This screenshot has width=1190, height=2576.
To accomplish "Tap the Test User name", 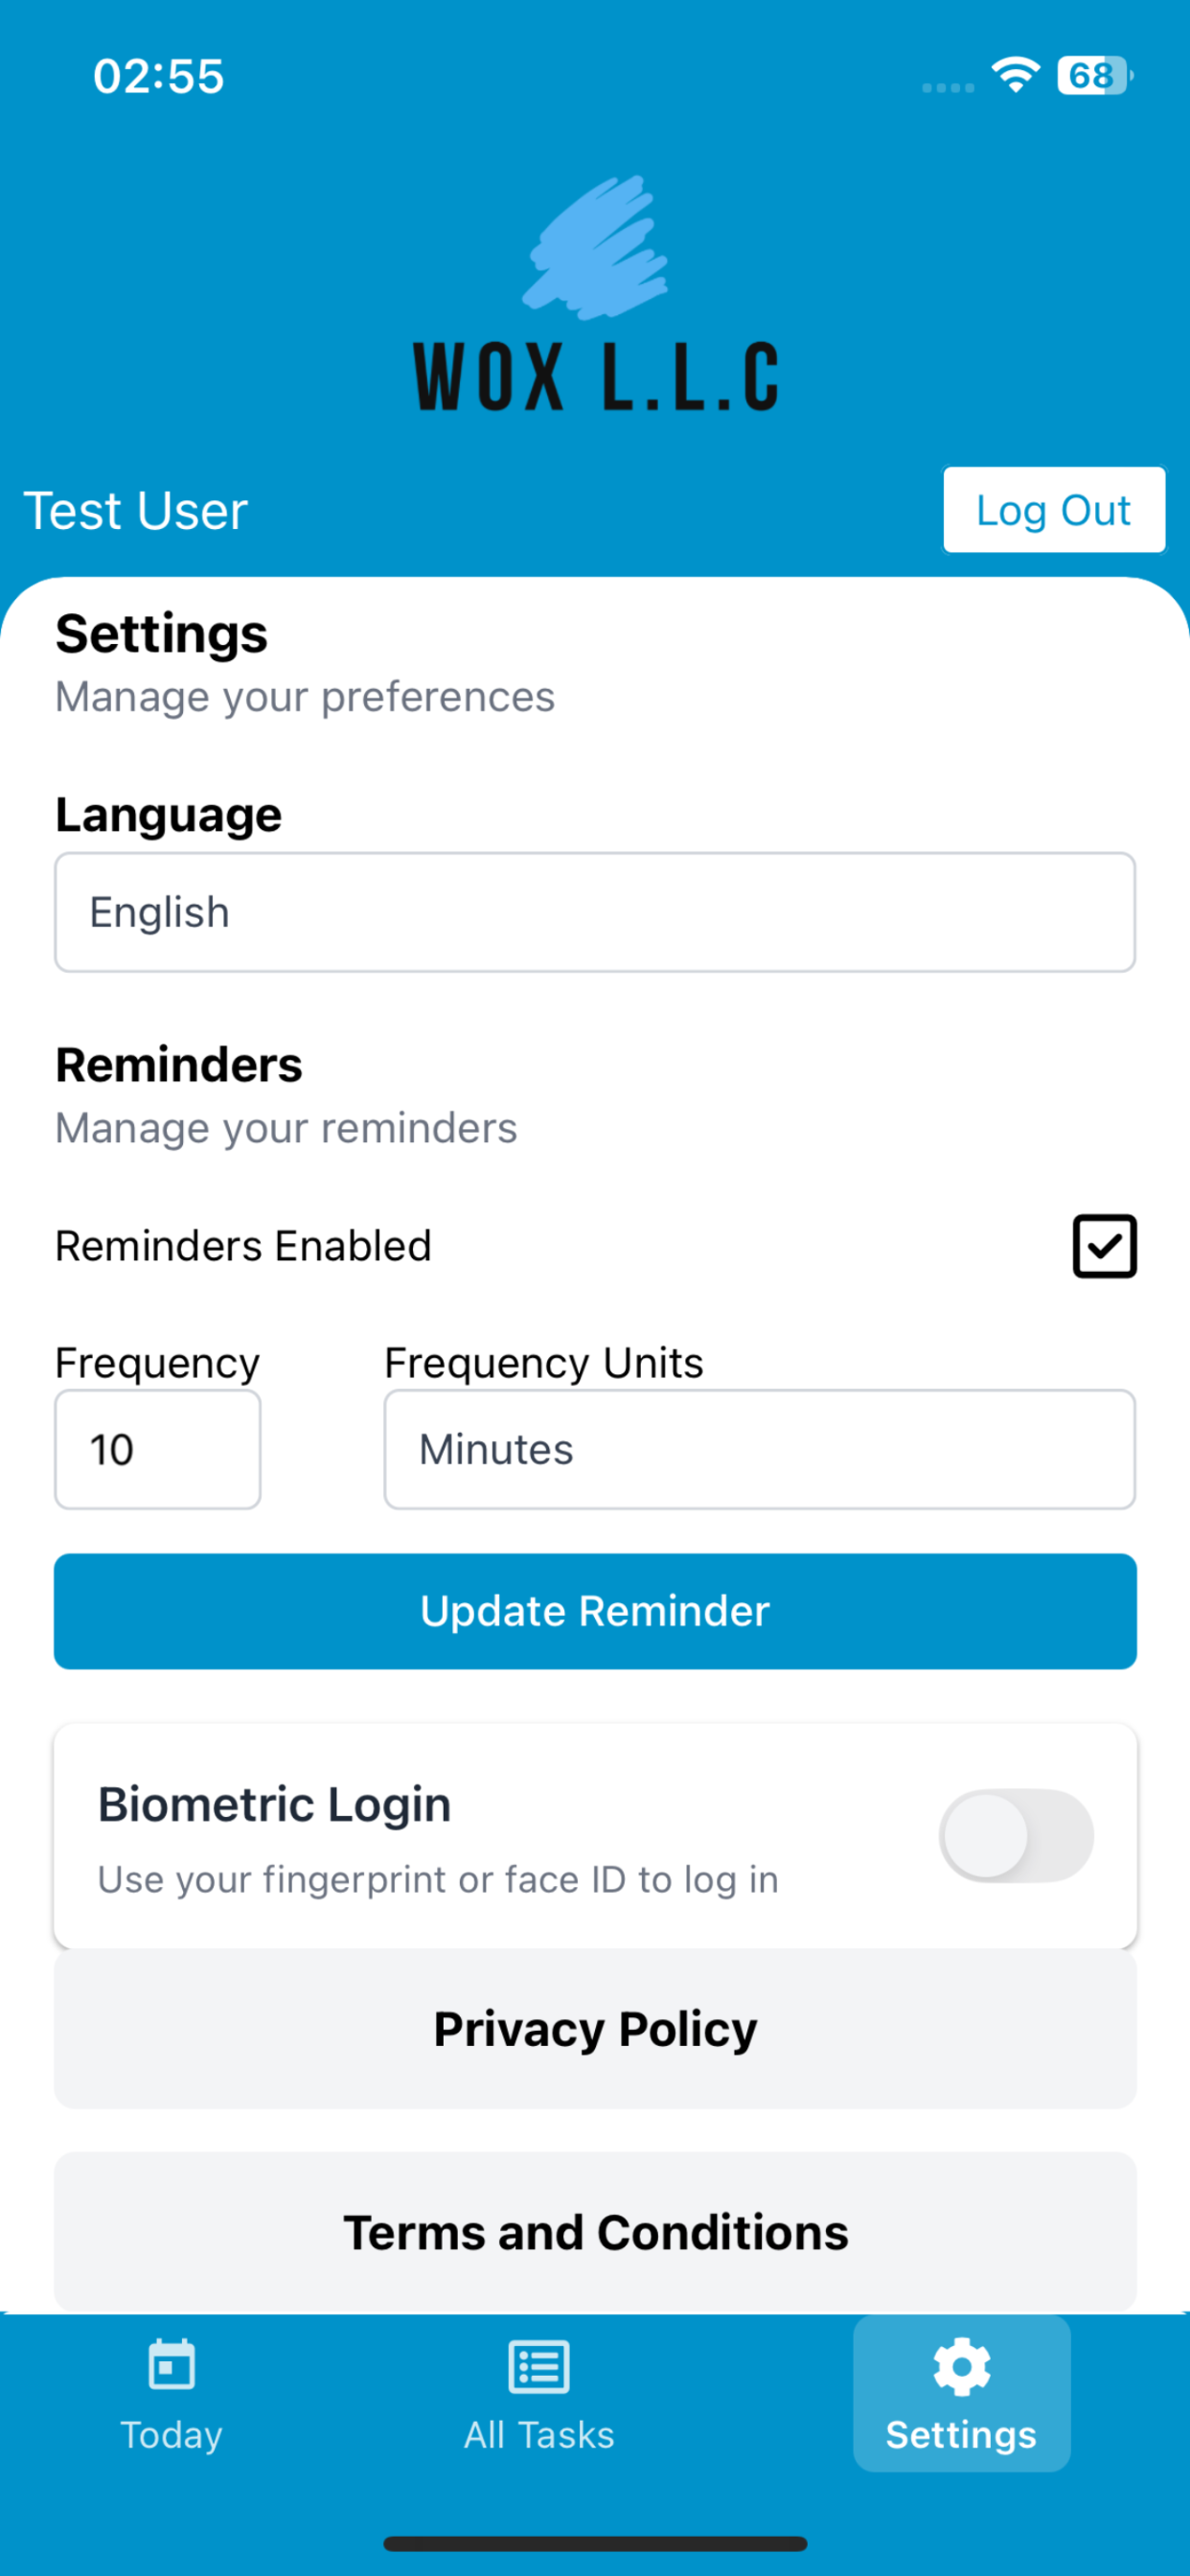I will (x=135, y=511).
